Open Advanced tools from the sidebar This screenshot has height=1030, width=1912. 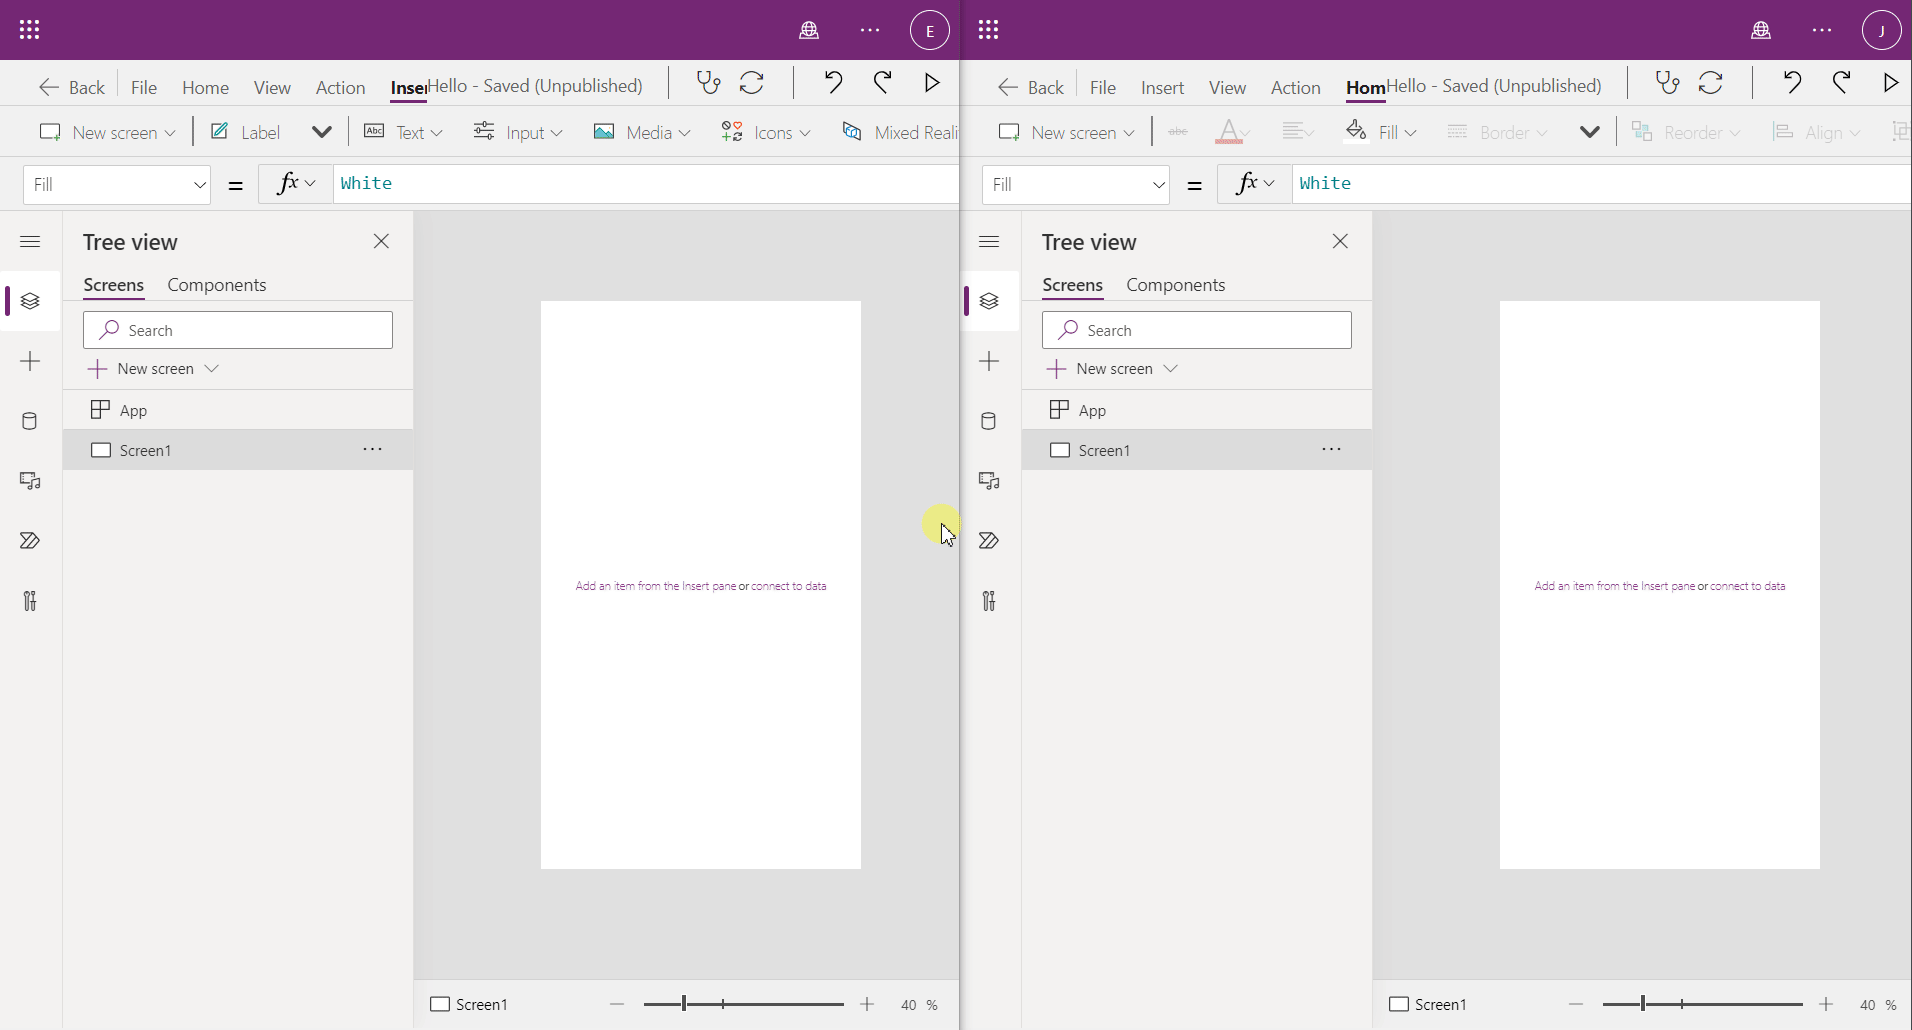30,600
